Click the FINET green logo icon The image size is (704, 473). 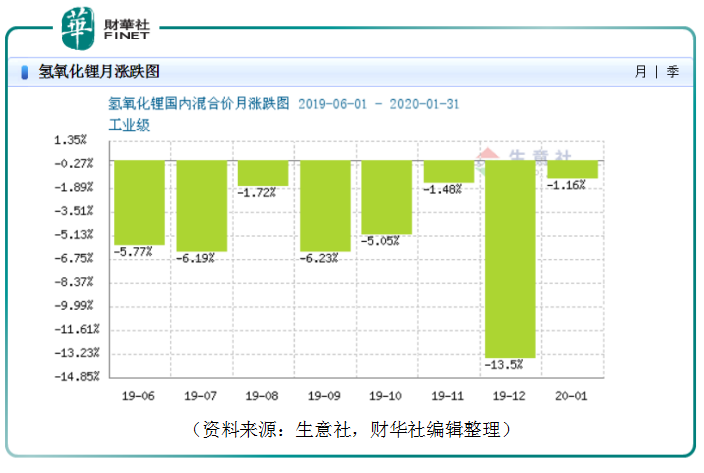tap(78, 29)
